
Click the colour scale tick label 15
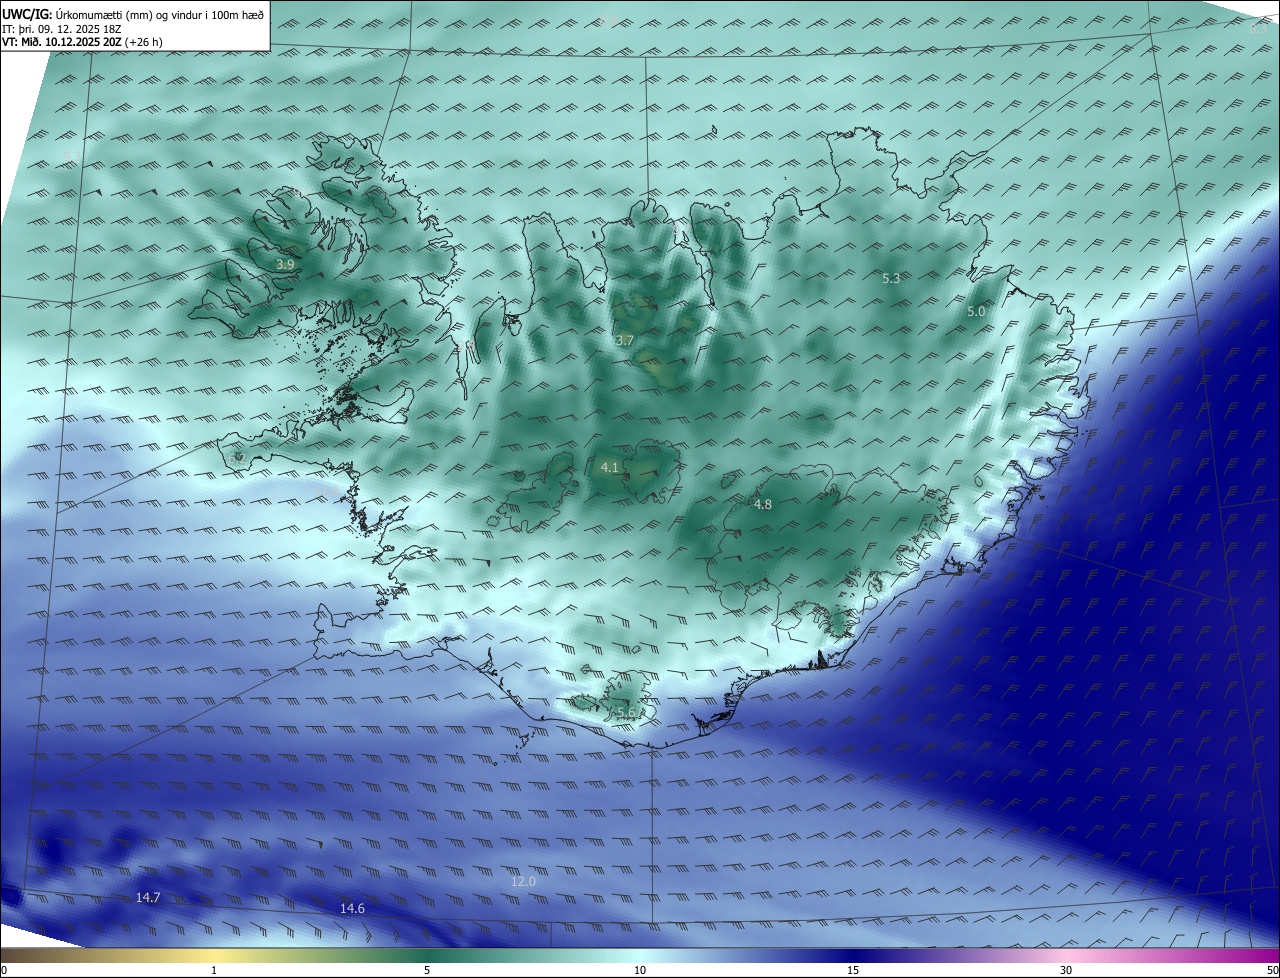coord(853,971)
